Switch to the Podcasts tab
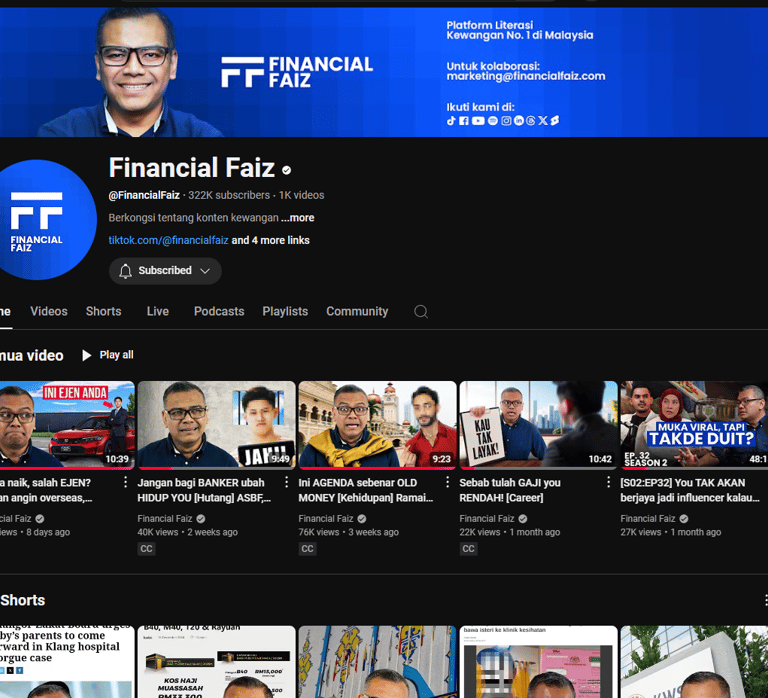The height and width of the screenshot is (698, 768). point(219,312)
